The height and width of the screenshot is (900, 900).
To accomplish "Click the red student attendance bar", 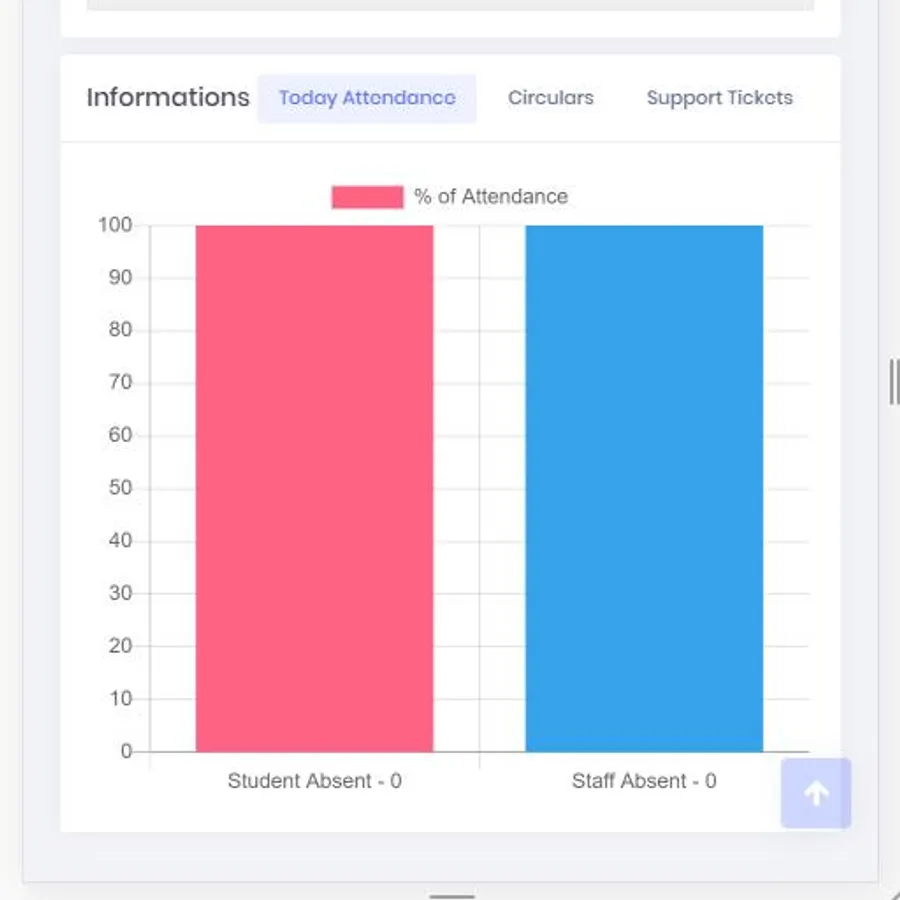I will click(314, 488).
